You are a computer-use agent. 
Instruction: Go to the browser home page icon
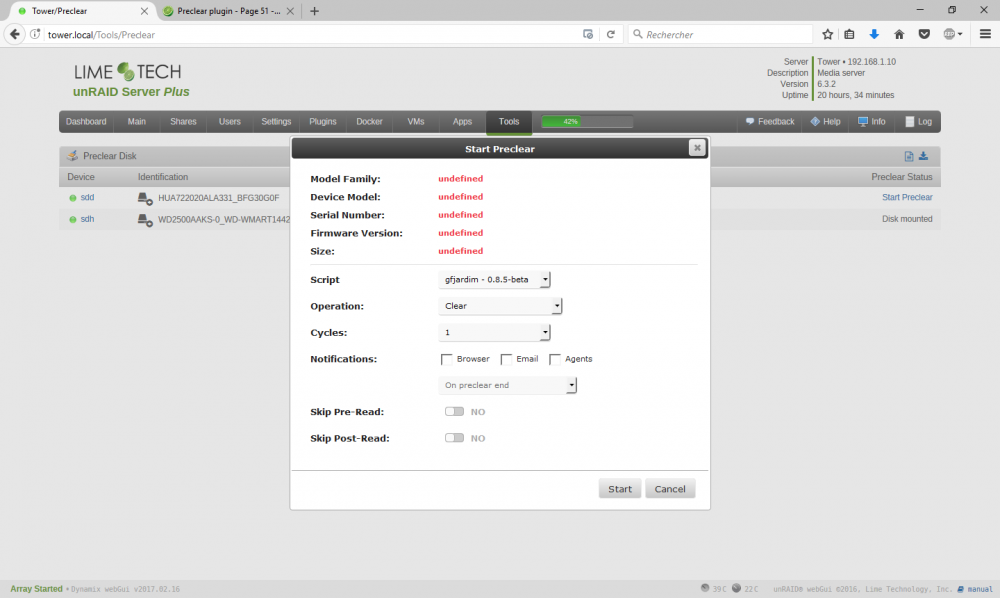pyautogui.click(x=899, y=34)
